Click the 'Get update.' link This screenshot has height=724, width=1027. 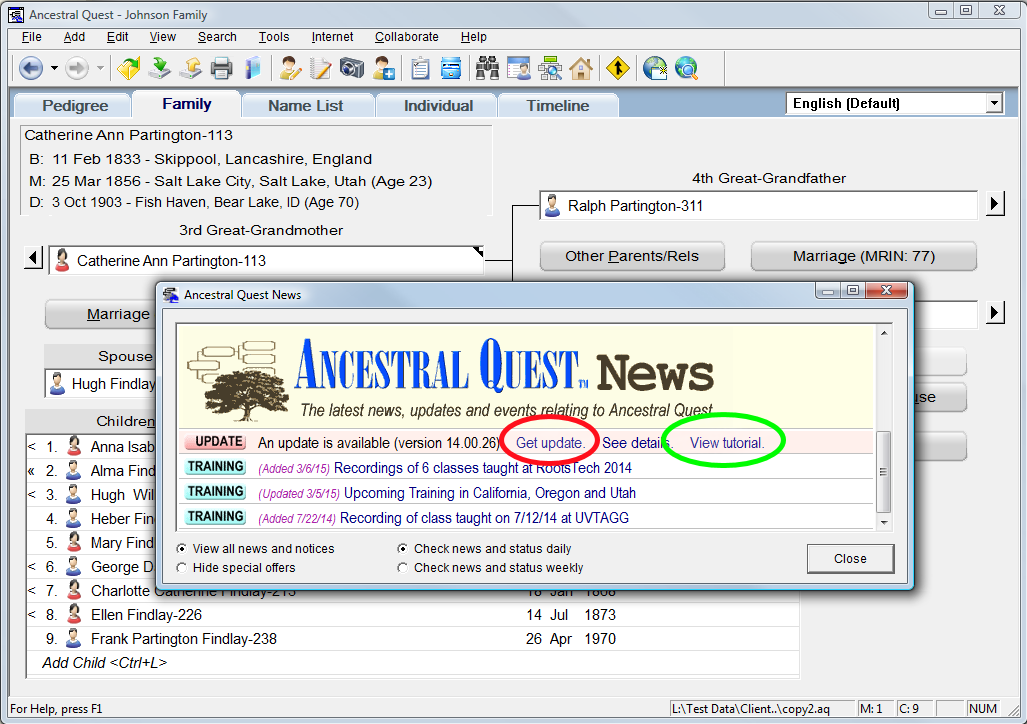pos(550,443)
